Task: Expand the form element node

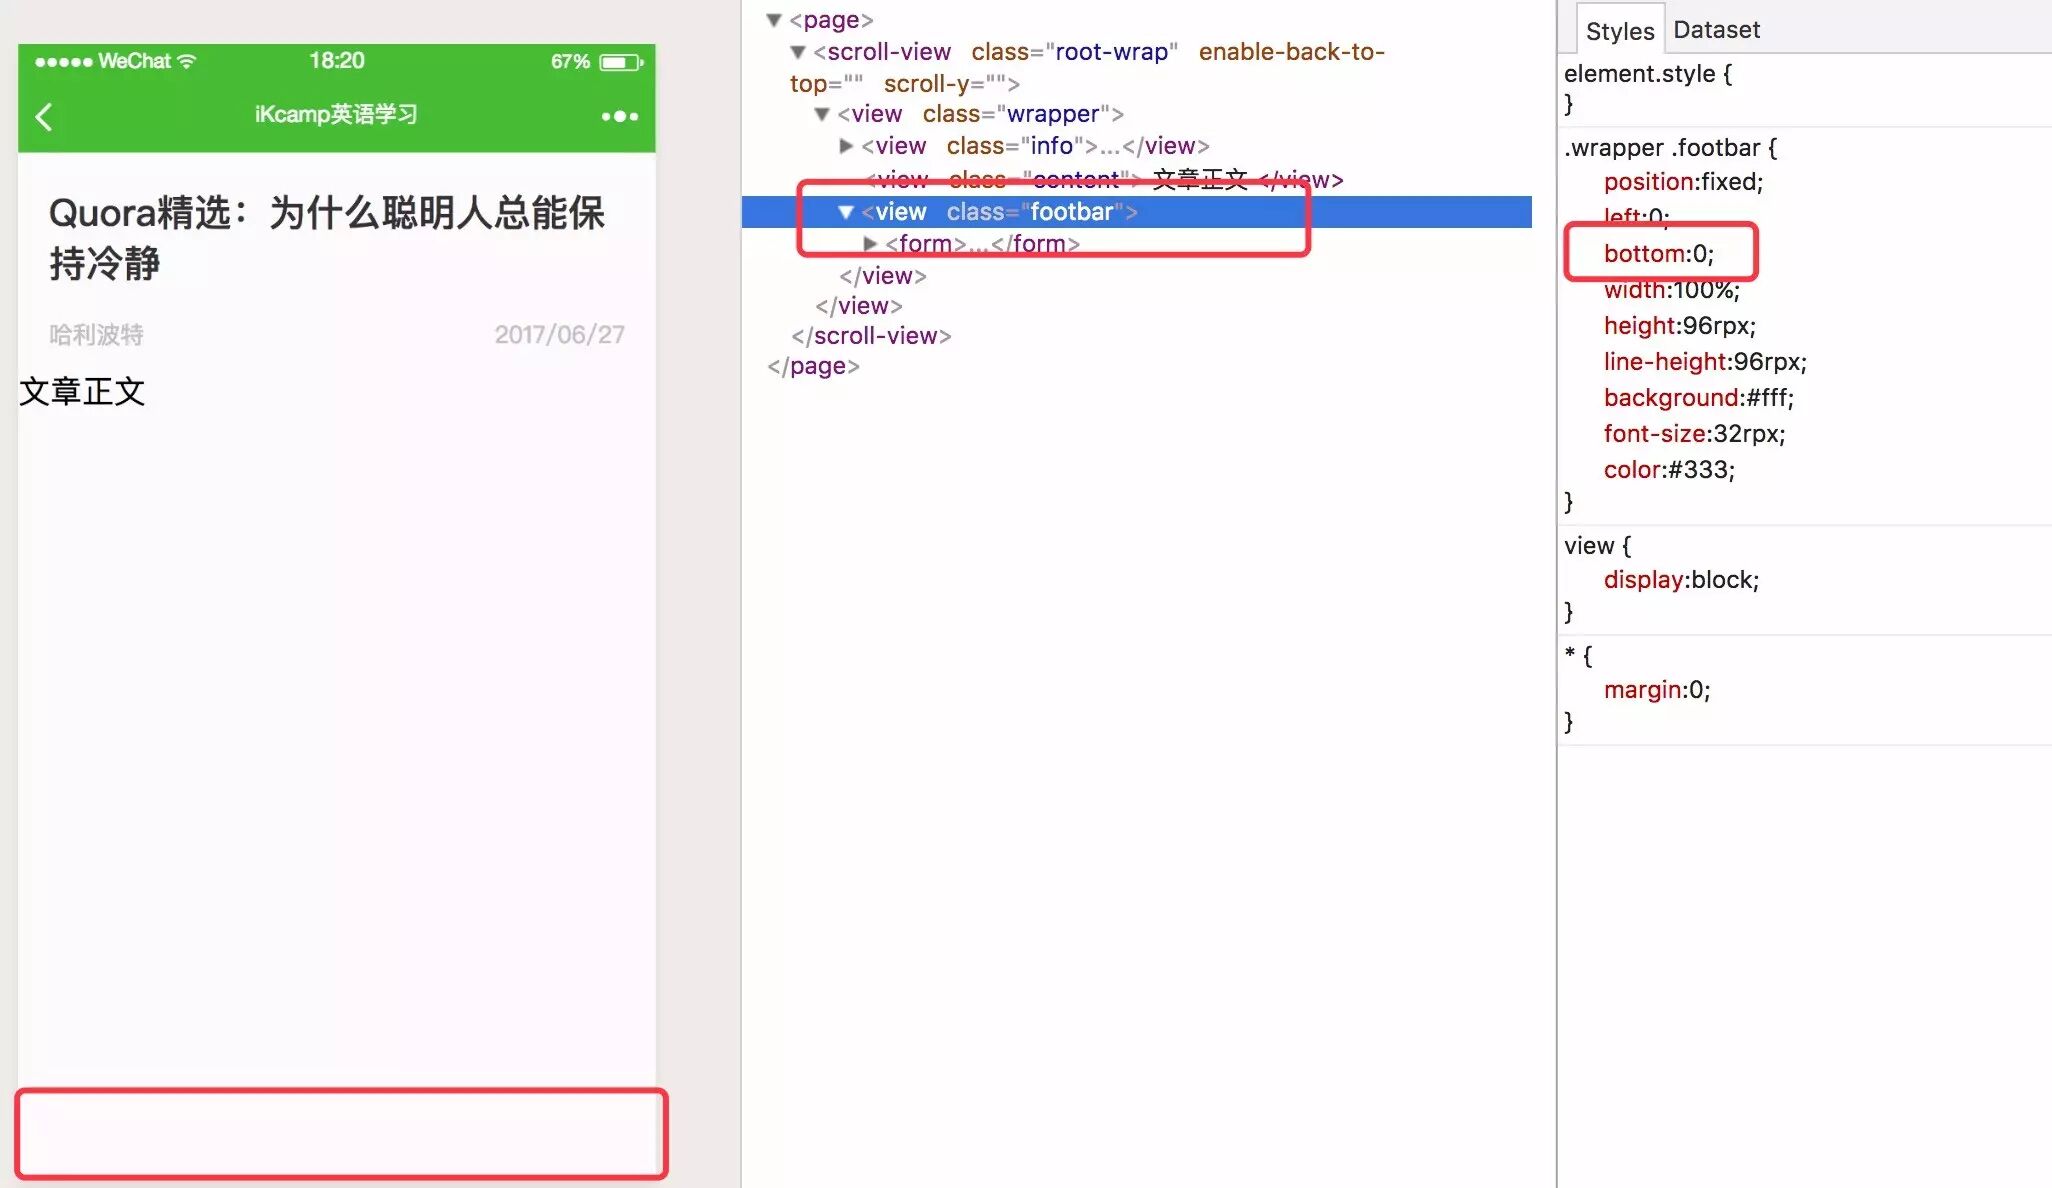Action: [870, 244]
